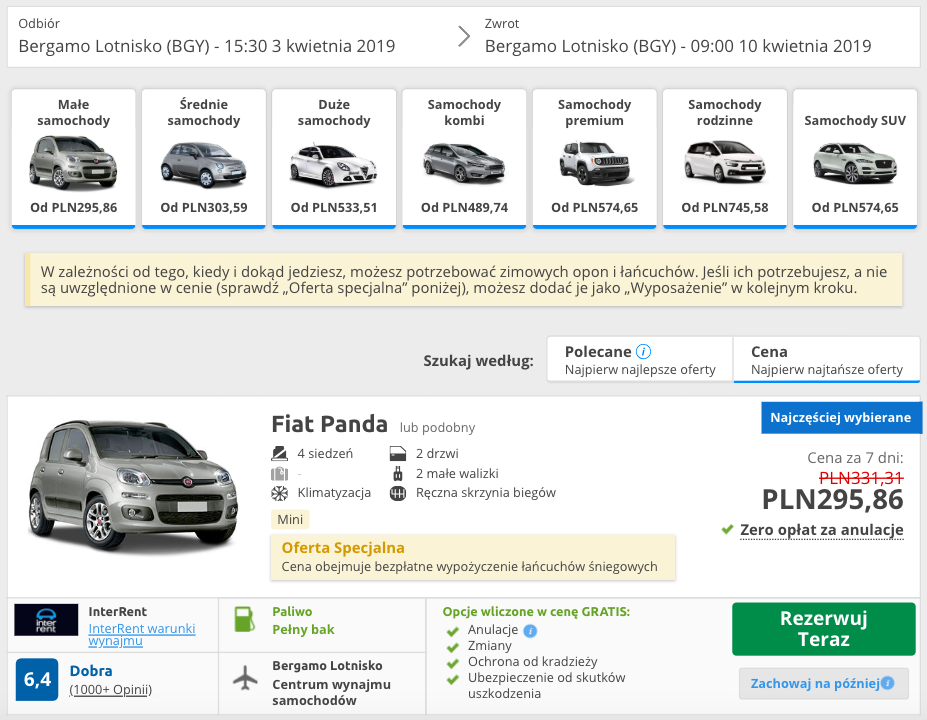Screen dimensions: 927x720
Task: Click the arrow chevron between Odbiór and Zwrot
Action: [464, 36]
